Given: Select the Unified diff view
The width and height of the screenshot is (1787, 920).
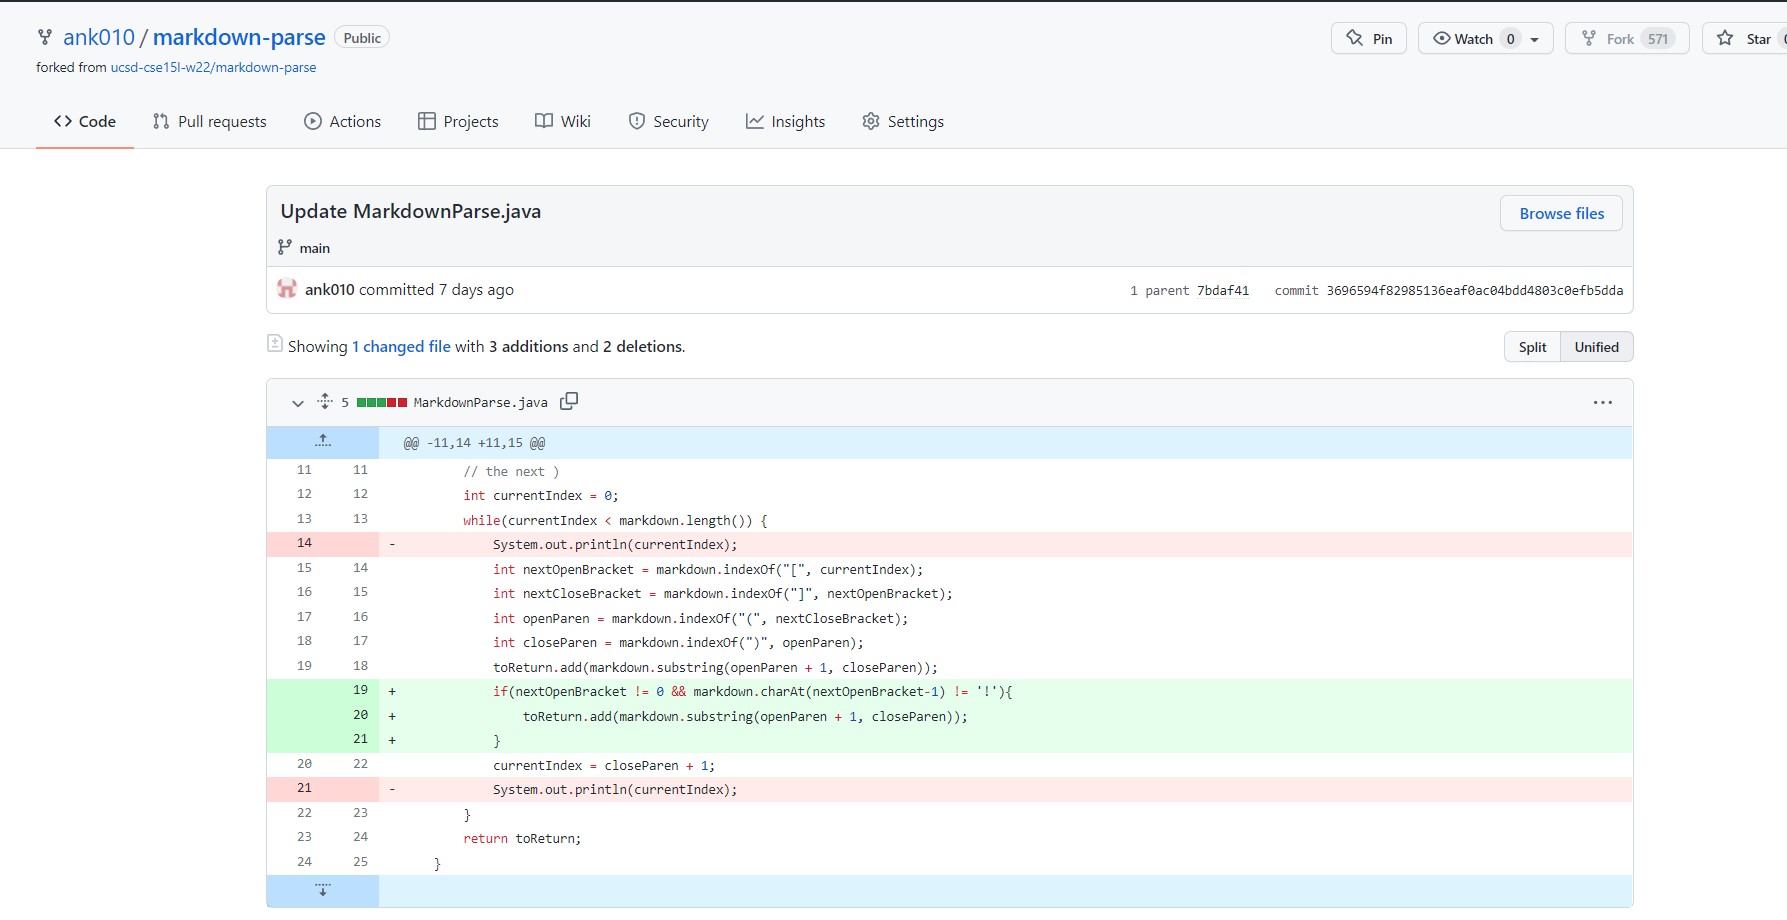Looking at the screenshot, I should (x=1596, y=346).
